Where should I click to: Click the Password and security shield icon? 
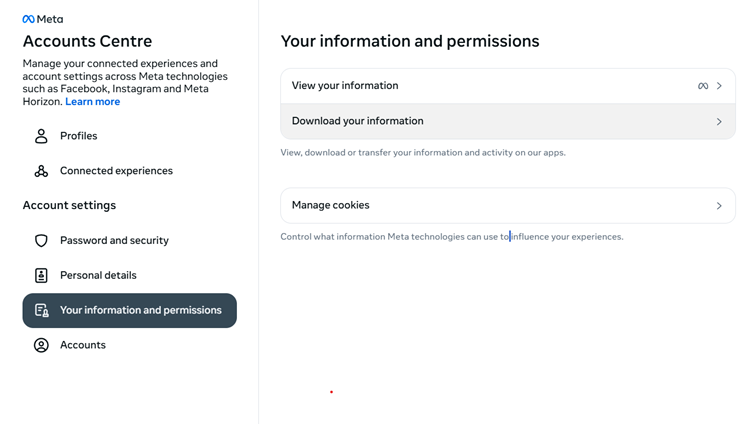pyautogui.click(x=41, y=240)
